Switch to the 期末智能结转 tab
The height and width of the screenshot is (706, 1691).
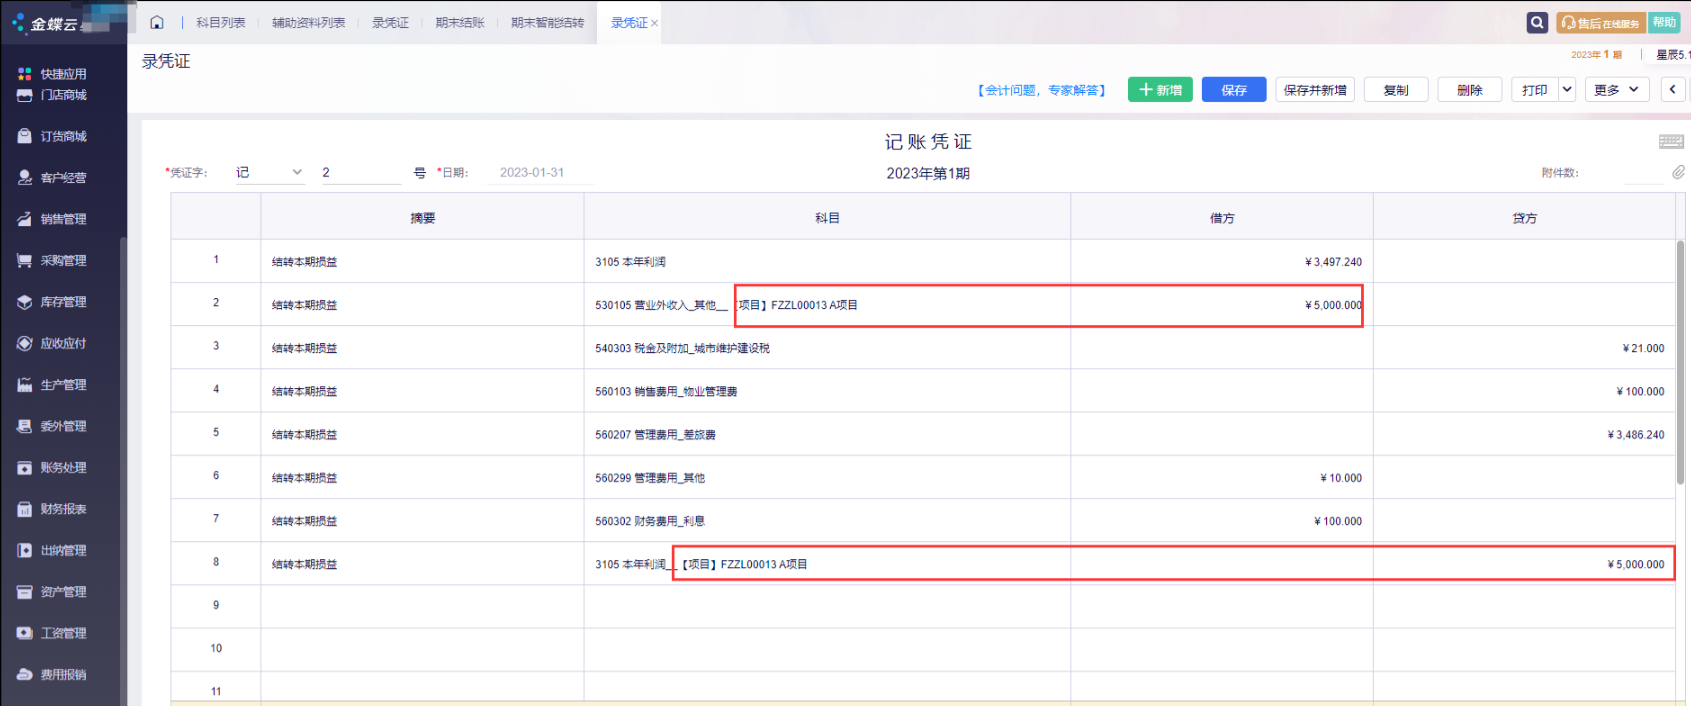[x=547, y=22]
